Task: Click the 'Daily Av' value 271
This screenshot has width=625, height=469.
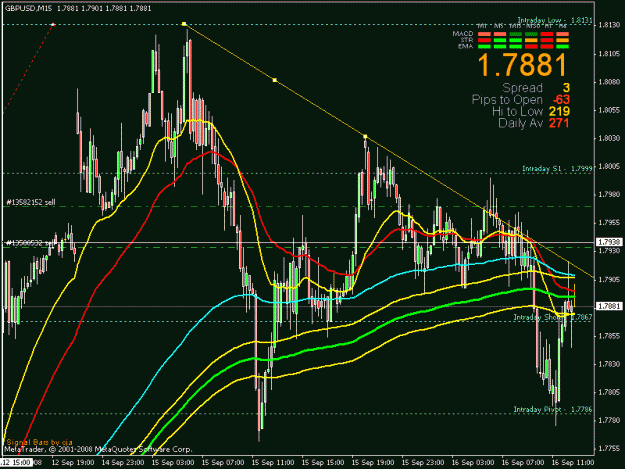Action: coord(559,123)
